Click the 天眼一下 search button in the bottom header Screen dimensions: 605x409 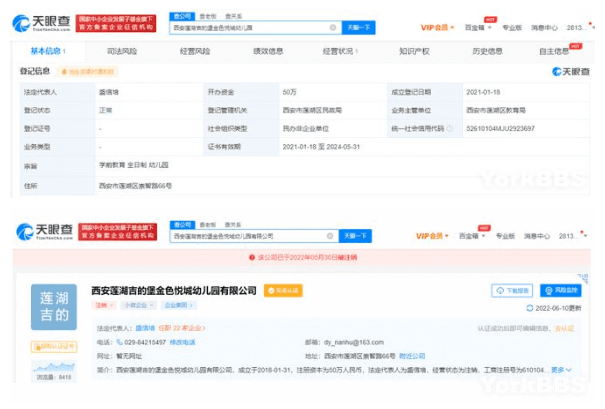[355, 236]
